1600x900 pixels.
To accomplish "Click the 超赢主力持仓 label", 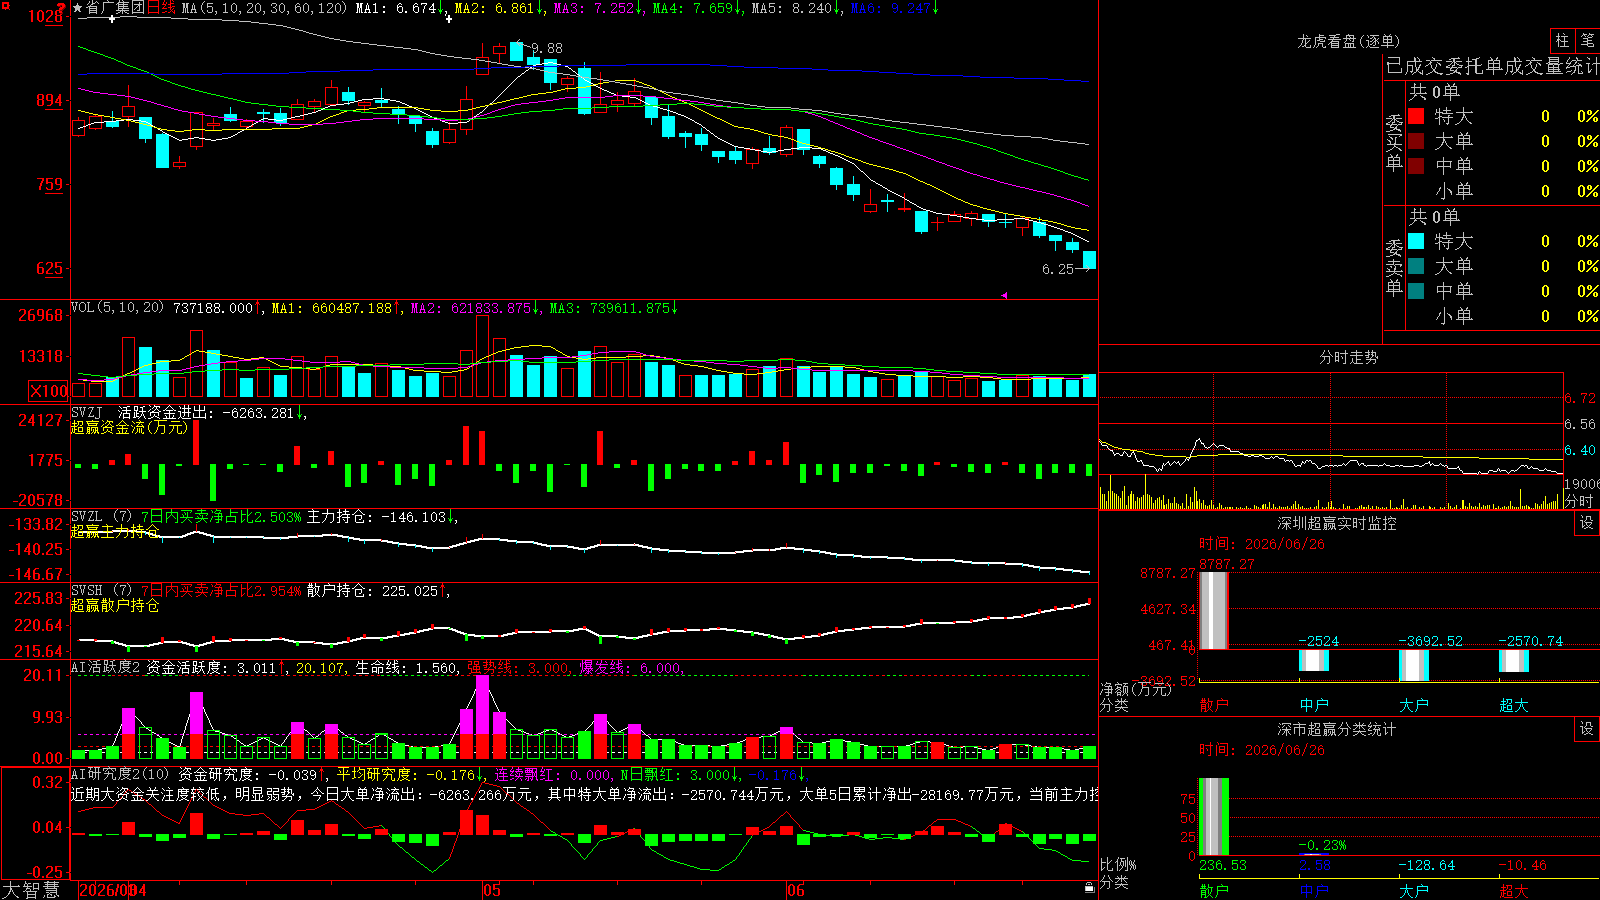I will 115,531.
